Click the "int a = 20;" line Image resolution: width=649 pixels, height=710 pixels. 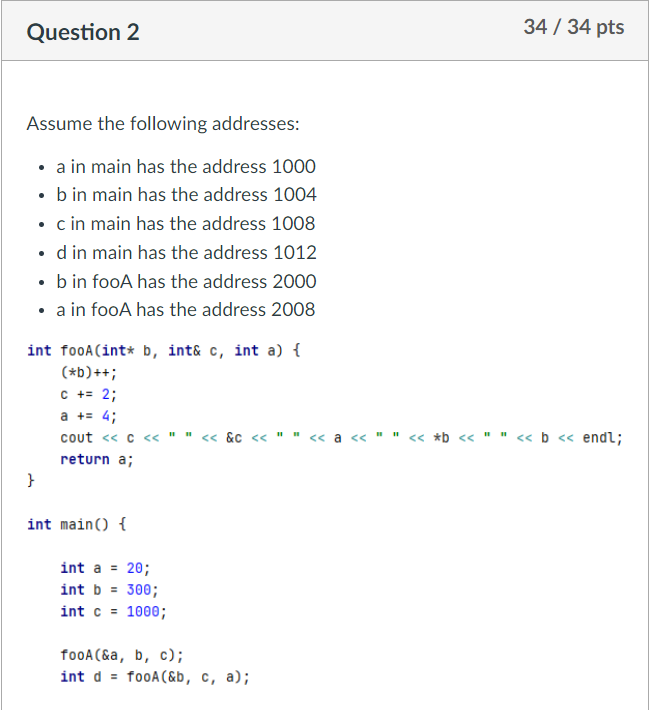[105, 568]
